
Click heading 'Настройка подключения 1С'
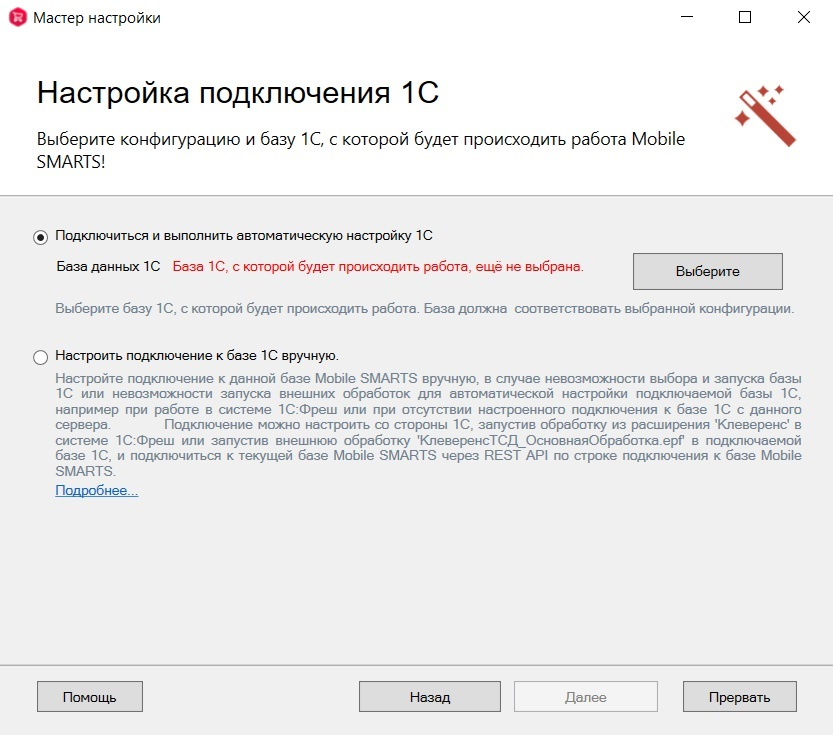pyautogui.click(x=237, y=93)
